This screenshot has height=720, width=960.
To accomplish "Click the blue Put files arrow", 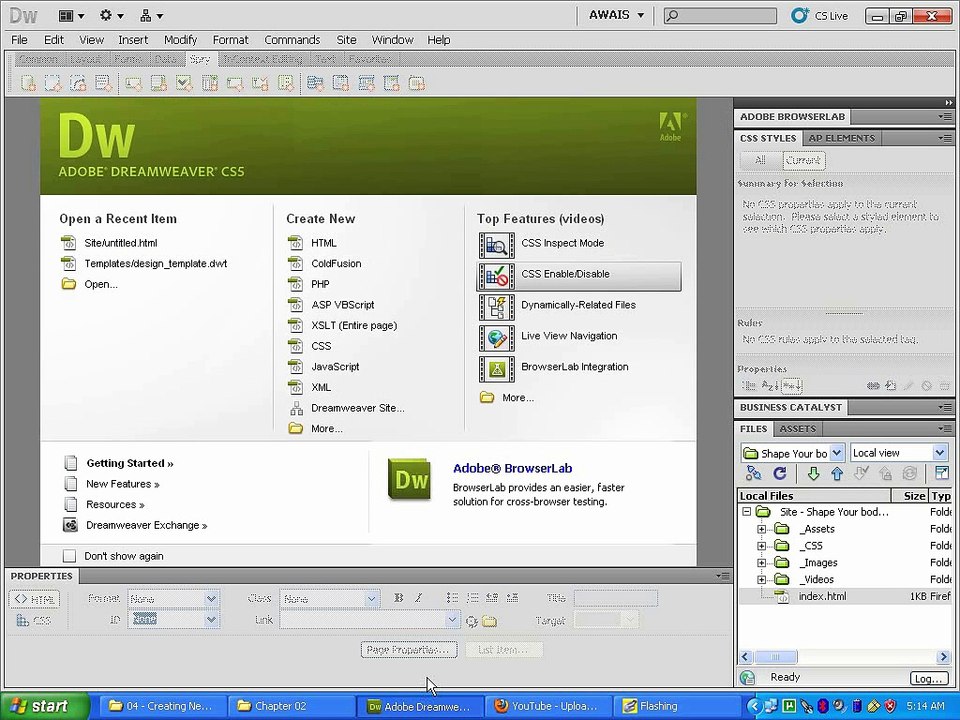I will (x=837, y=473).
